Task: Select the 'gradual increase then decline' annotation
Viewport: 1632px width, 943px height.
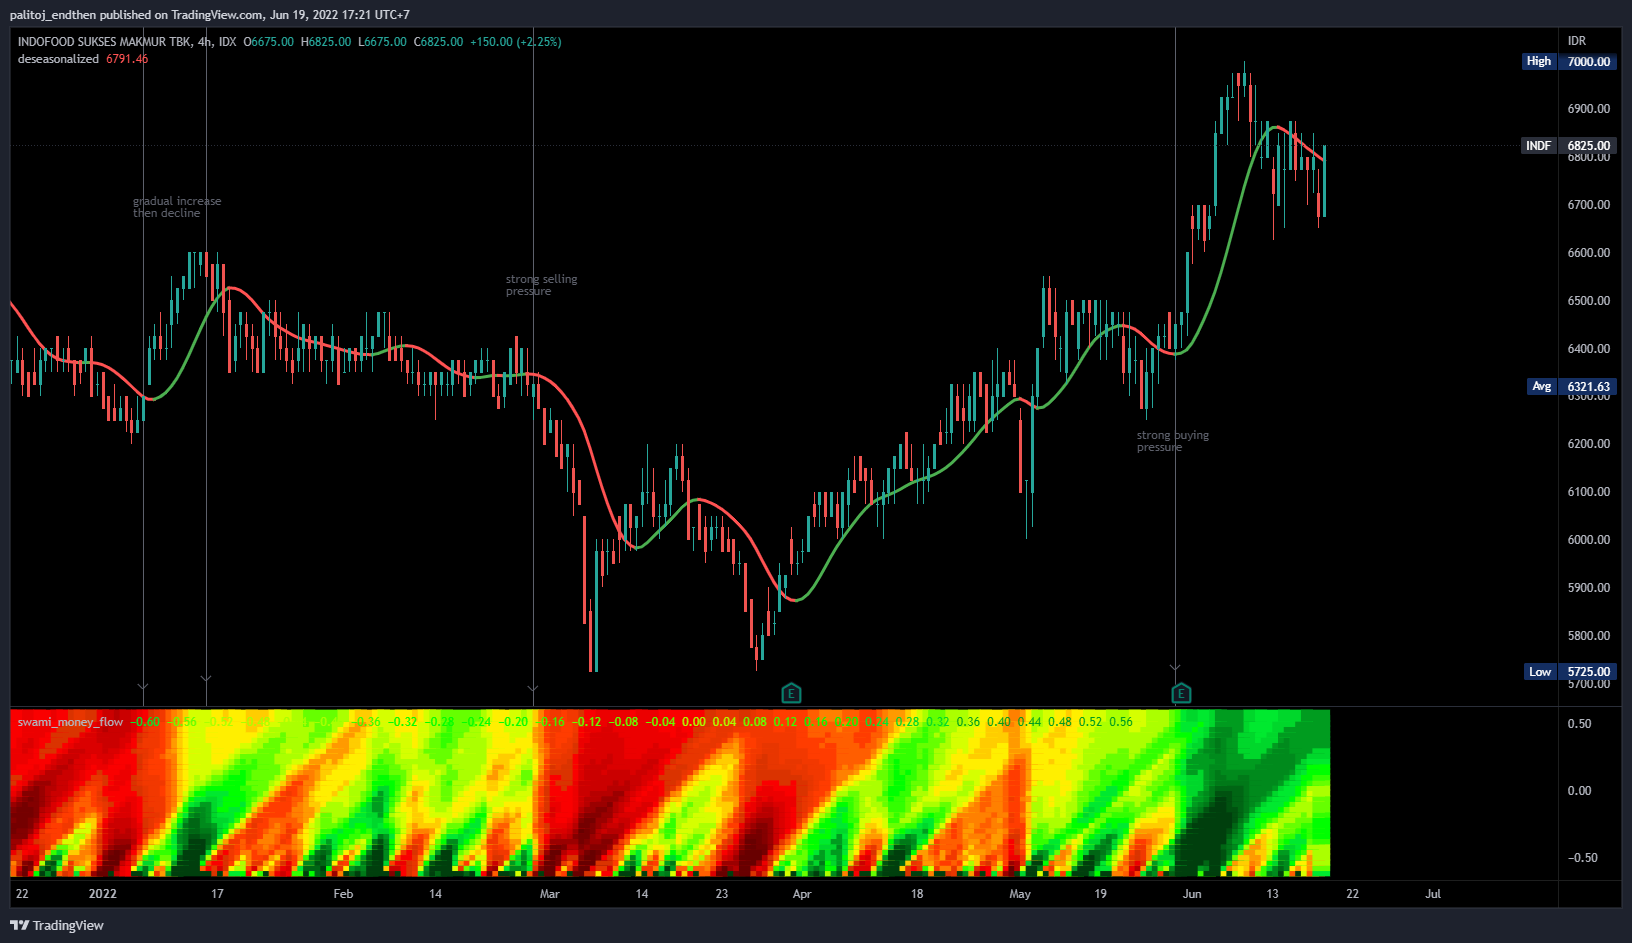Action: [177, 207]
